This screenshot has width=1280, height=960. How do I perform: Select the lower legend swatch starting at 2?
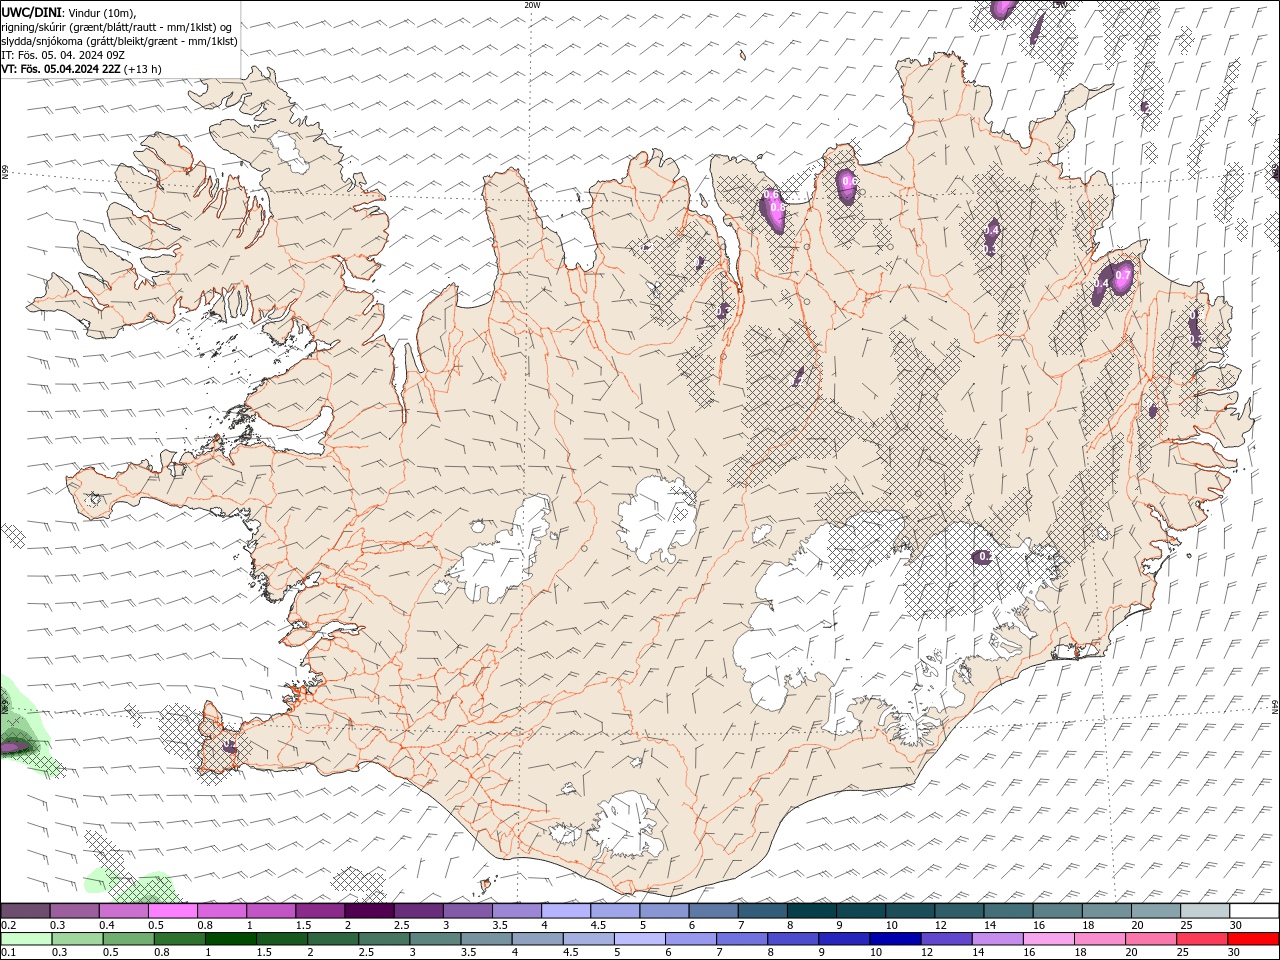[332, 939]
